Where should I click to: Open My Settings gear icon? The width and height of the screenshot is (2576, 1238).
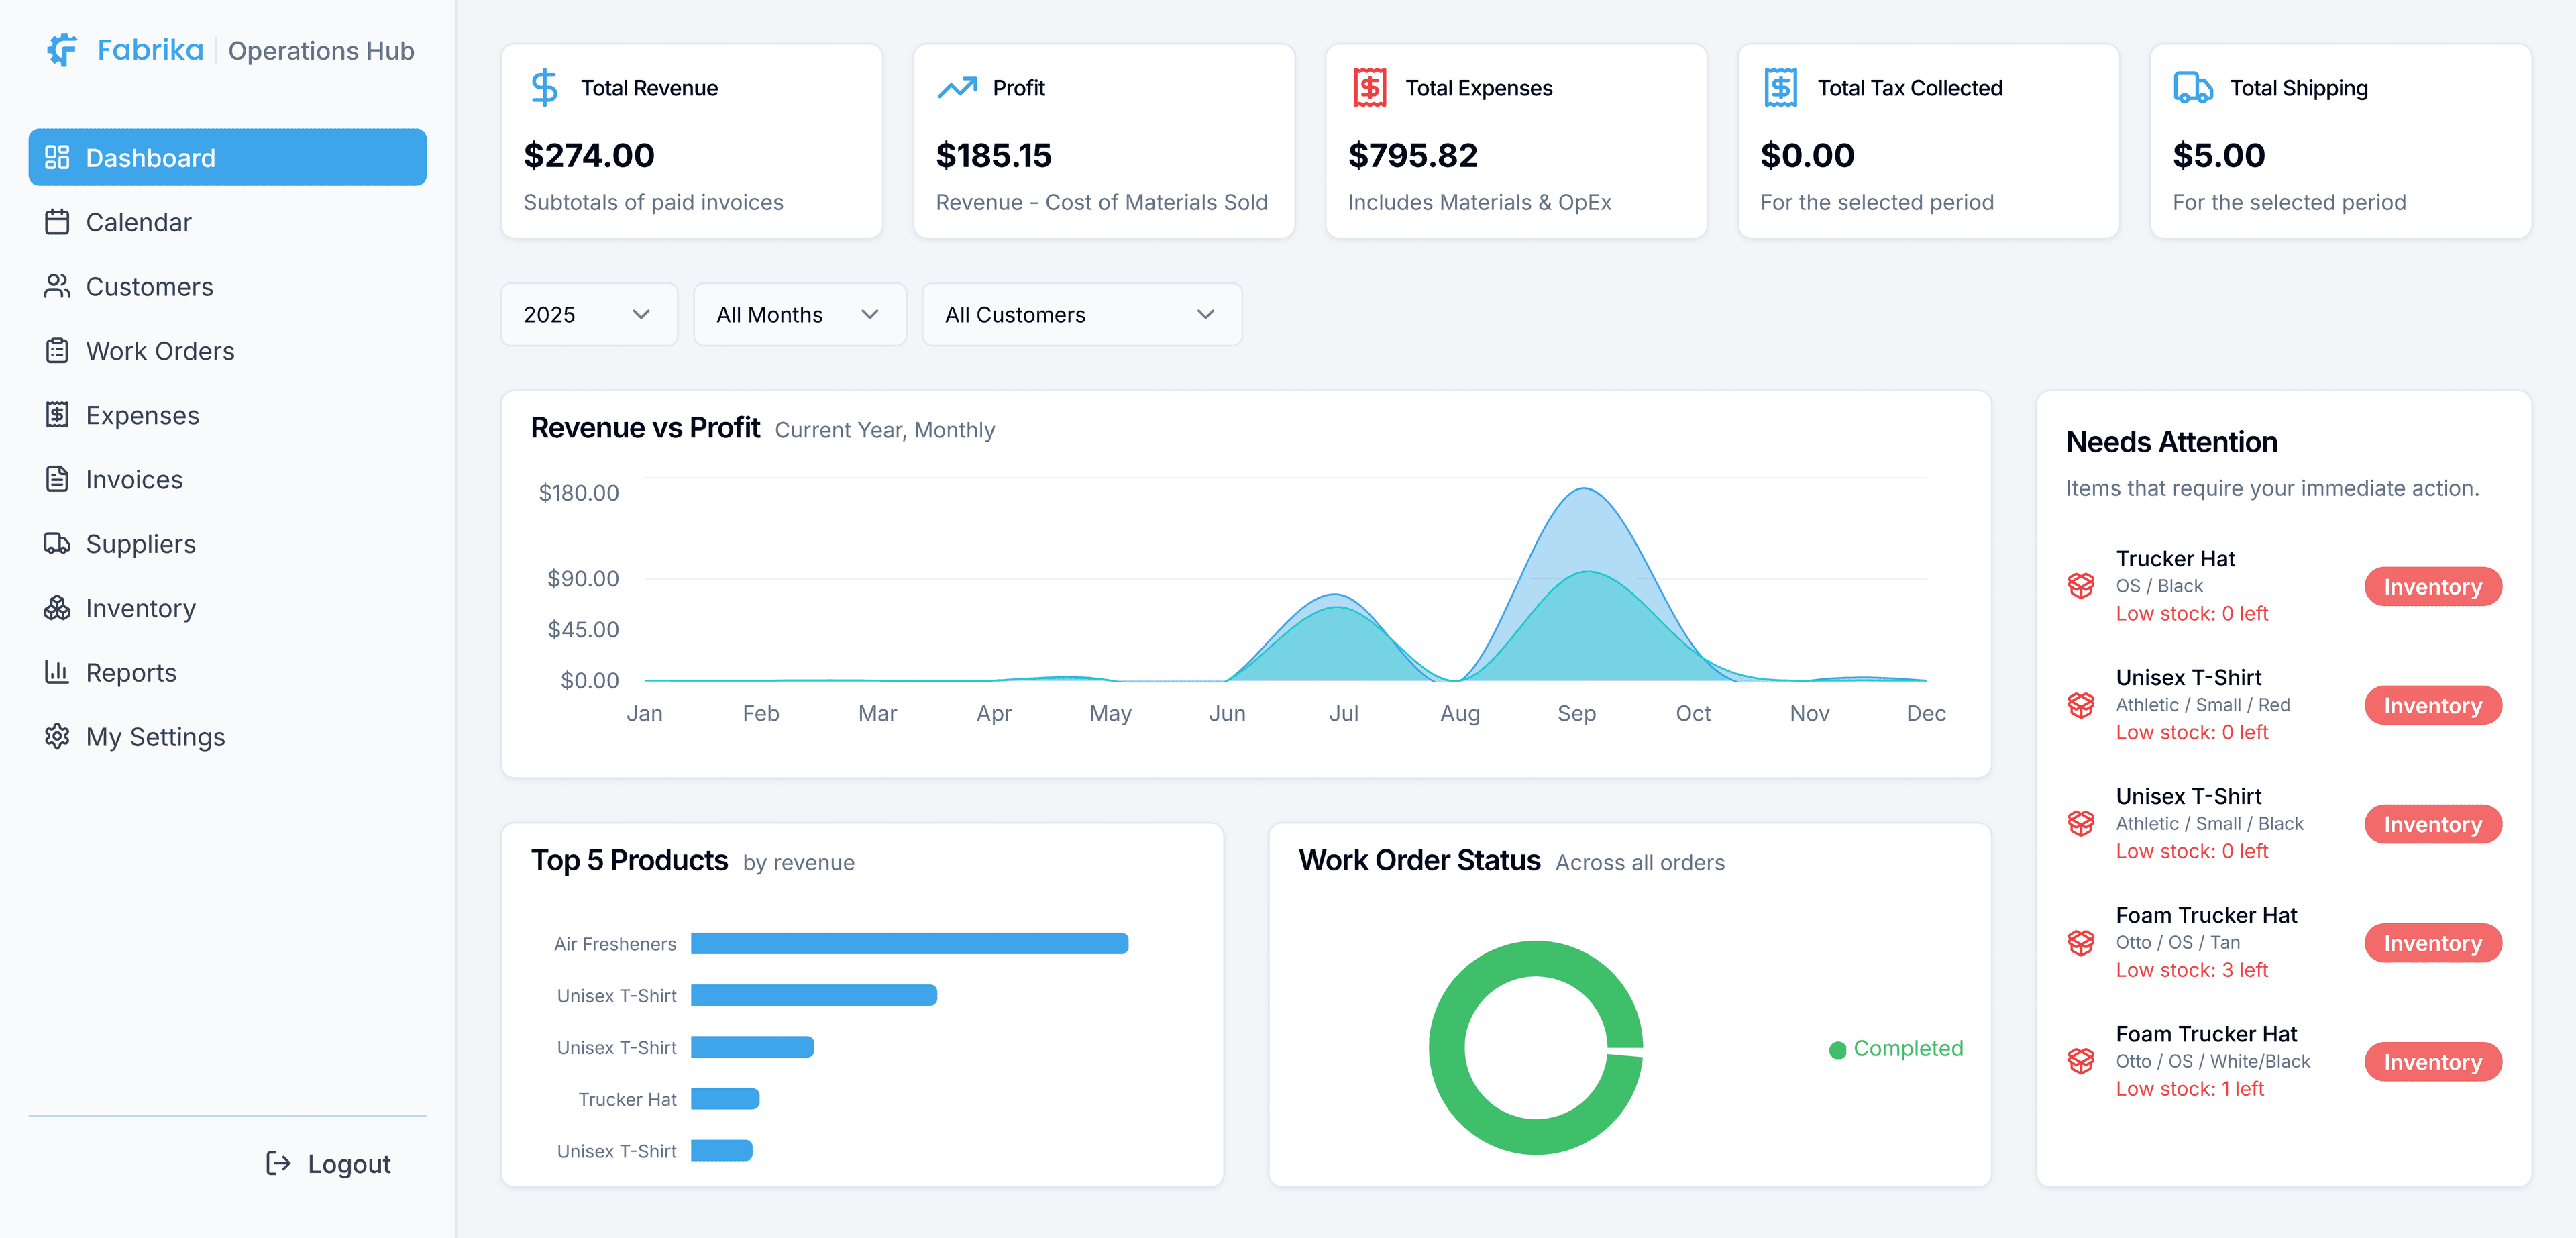click(x=58, y=736)
